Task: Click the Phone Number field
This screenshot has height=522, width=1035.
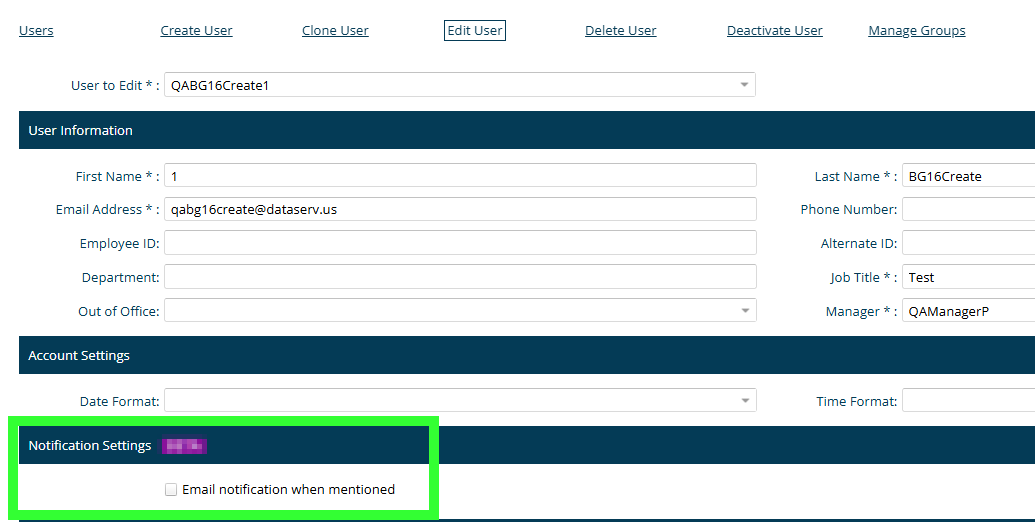Action: pos(967,210)
